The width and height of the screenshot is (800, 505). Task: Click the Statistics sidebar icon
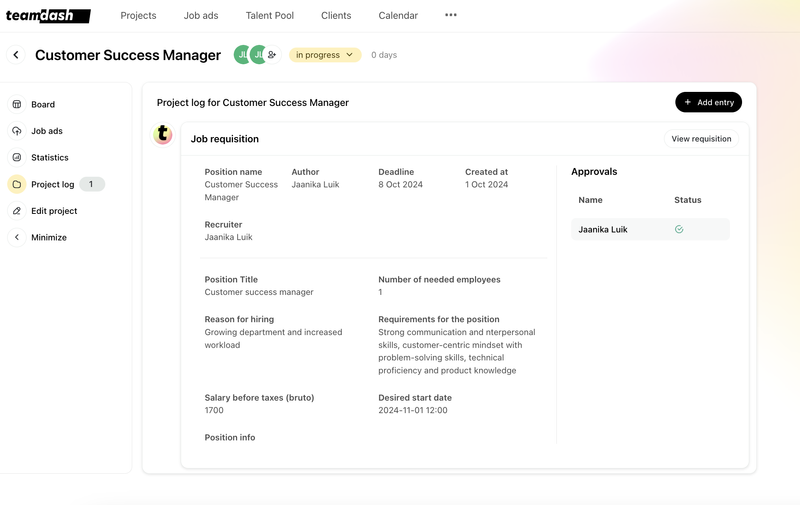point(17,157)
